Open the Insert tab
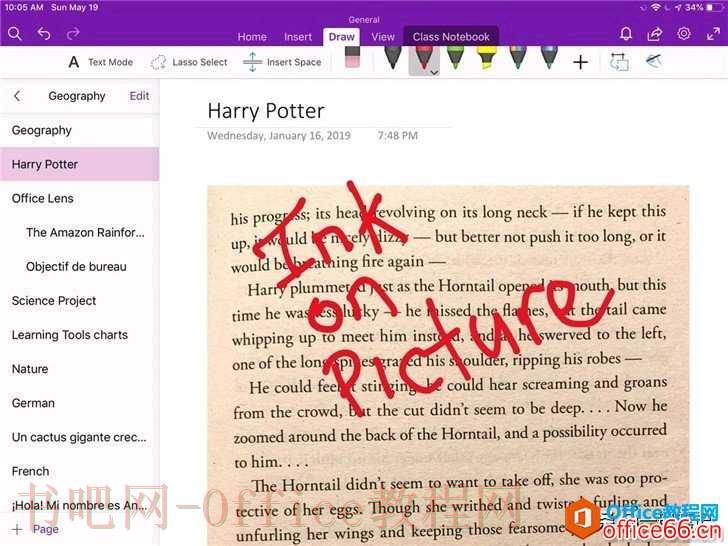728x546 pixels. click(298, 37)
